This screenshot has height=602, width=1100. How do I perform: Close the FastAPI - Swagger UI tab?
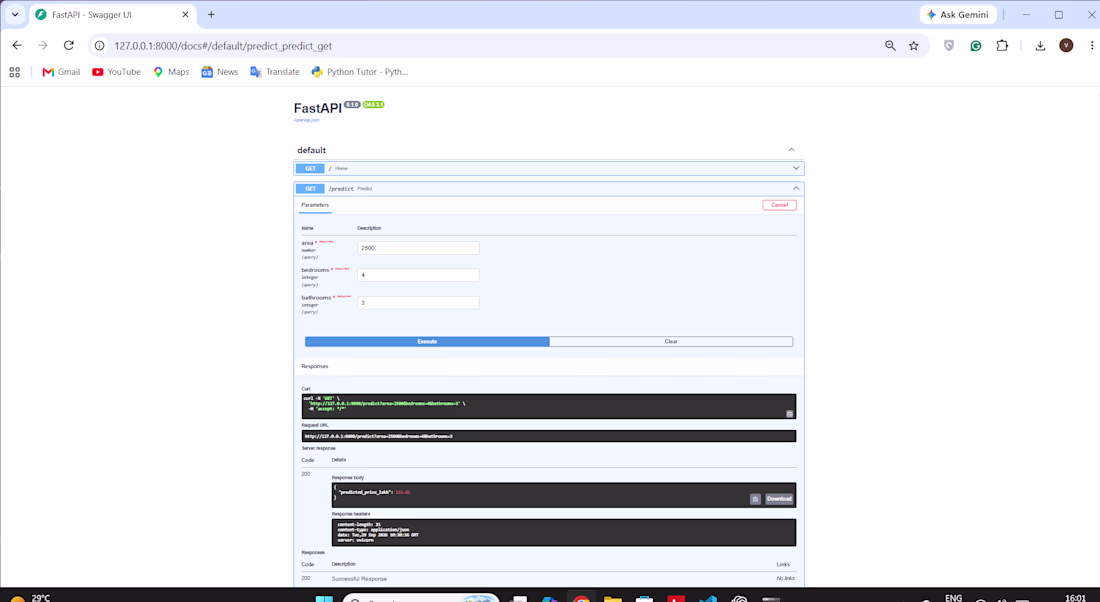185,14
